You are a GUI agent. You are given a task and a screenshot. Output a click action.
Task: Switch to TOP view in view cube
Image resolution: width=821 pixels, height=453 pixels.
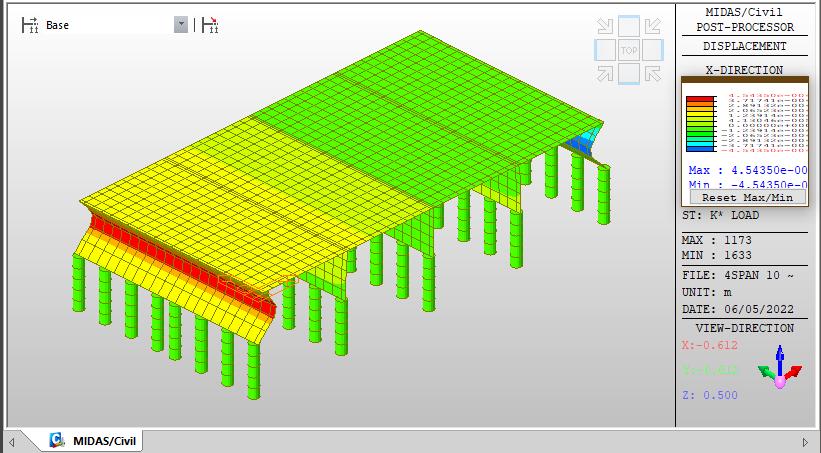click(629, 50)
